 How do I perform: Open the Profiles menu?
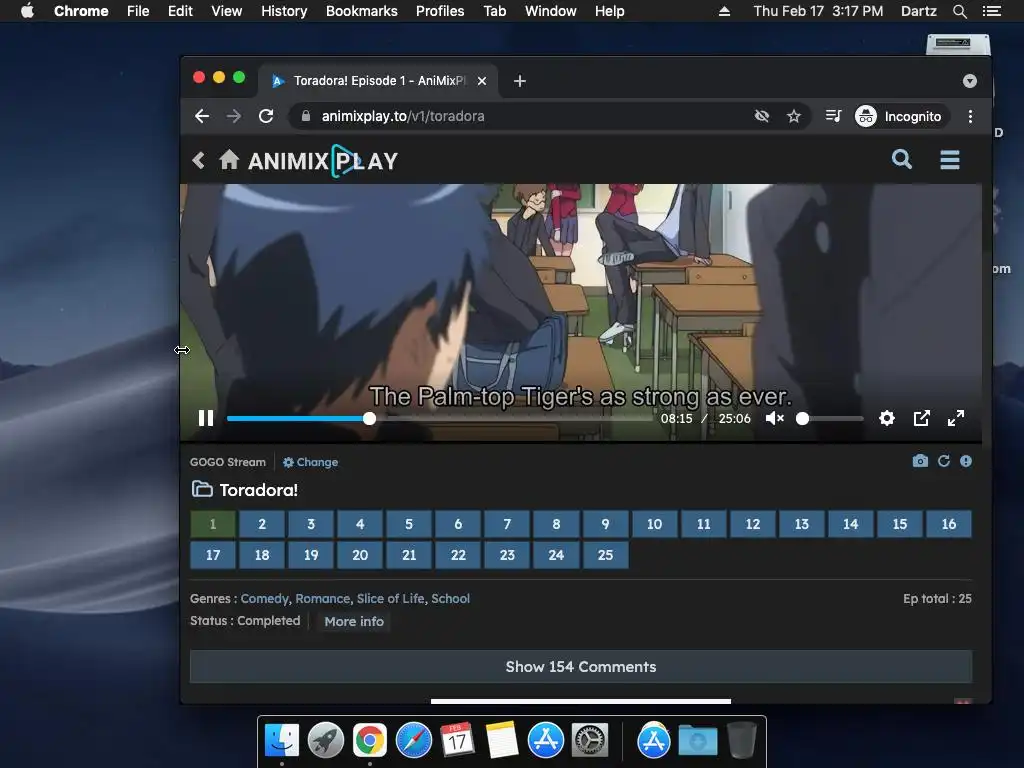[440, 11]
